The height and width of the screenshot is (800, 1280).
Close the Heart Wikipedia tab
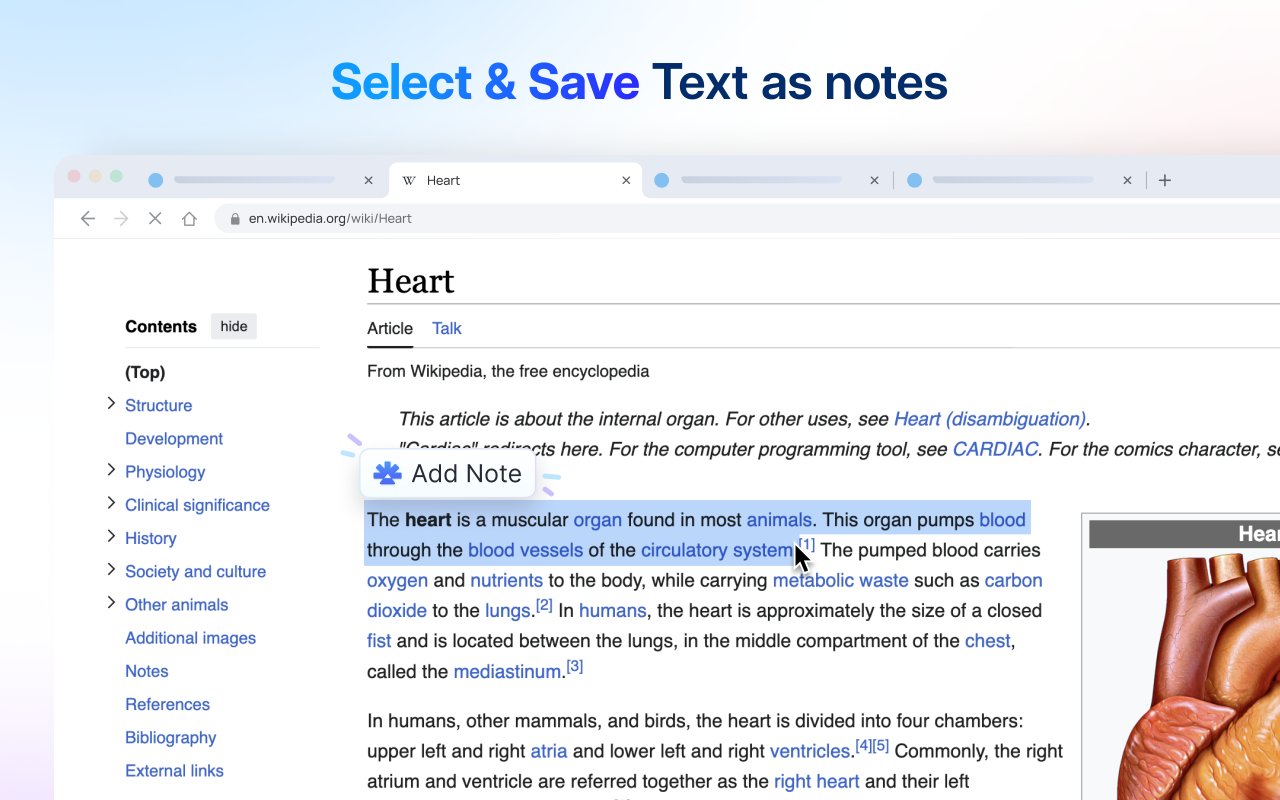coord(626,180)
